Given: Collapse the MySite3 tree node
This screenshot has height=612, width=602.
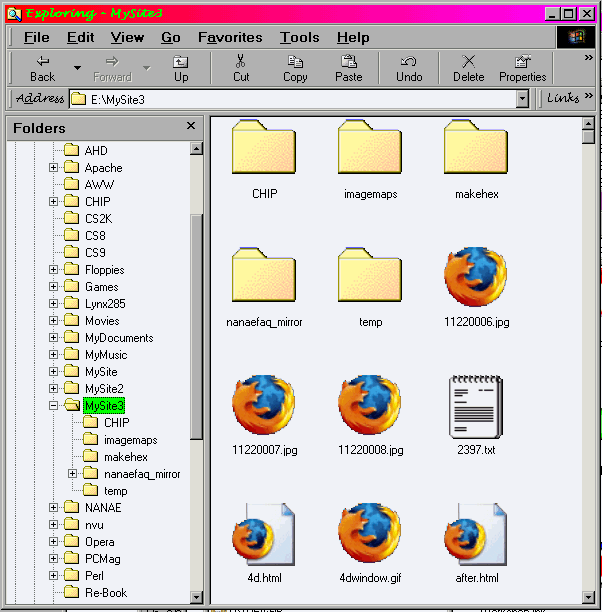Looking at the screenshot, I should pos(54,406).
